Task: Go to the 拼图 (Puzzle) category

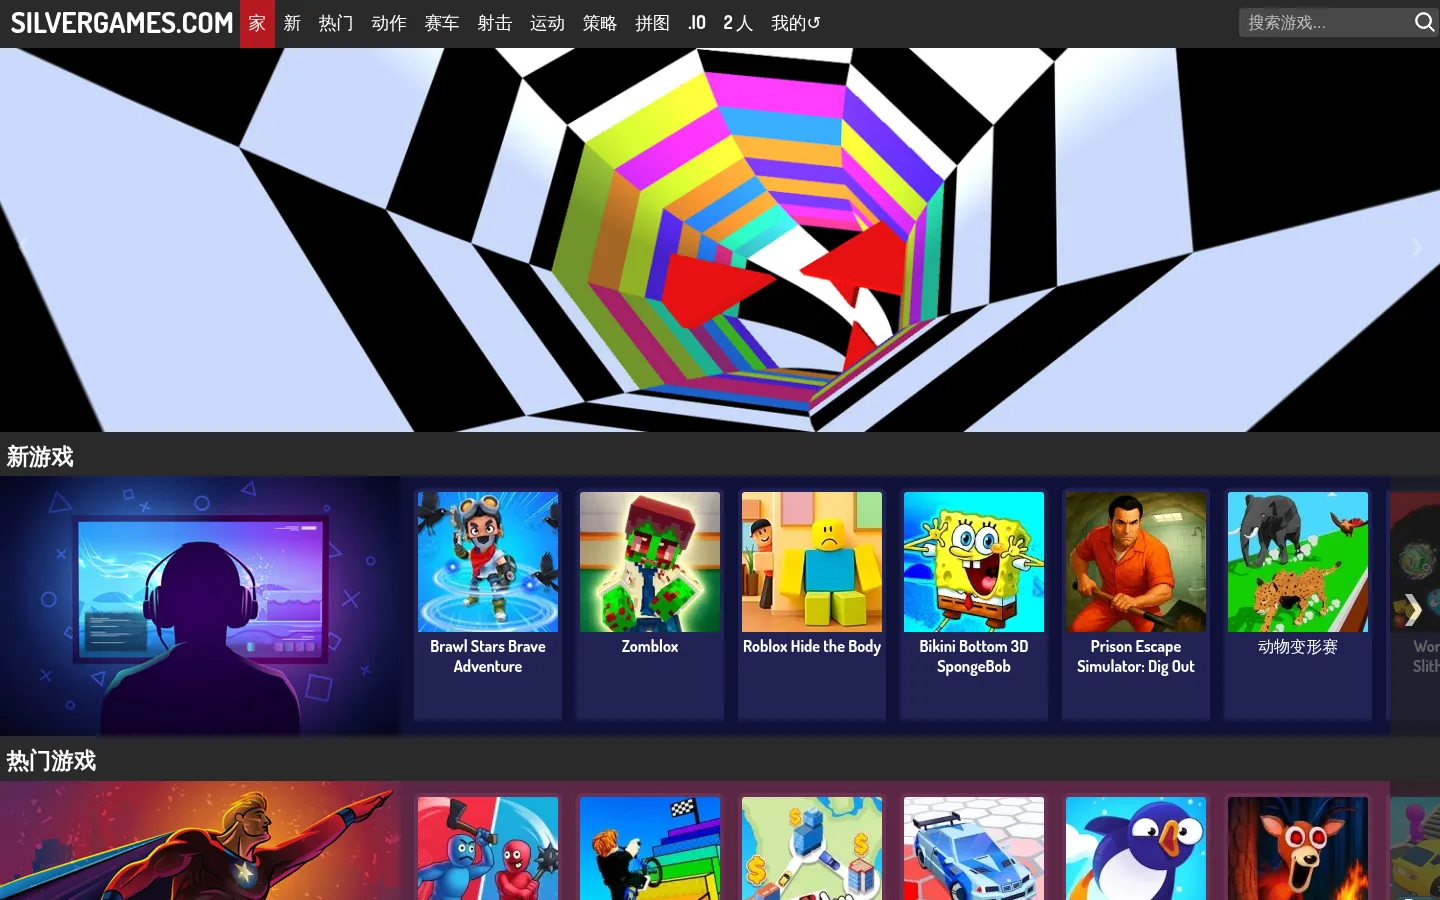Action: pos(653,23)
